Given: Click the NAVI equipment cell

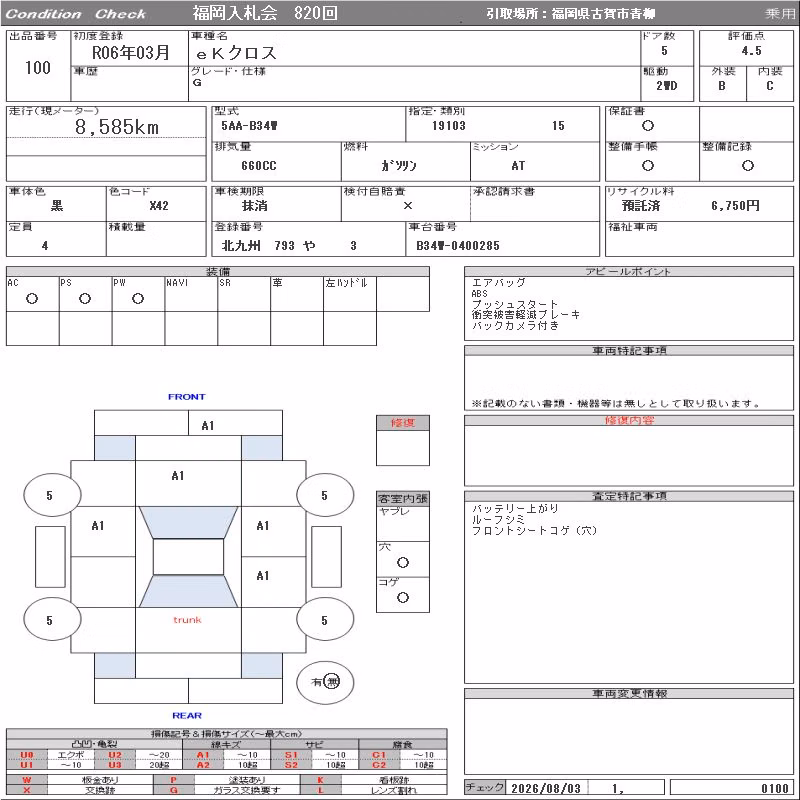Looking at the screenshot, I should click(x=191, y=294).
